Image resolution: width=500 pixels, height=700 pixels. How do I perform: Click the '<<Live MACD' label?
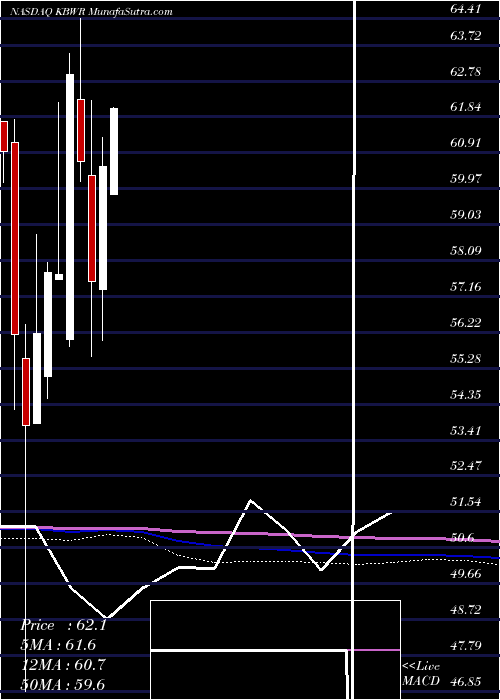[x=421, y=674]
